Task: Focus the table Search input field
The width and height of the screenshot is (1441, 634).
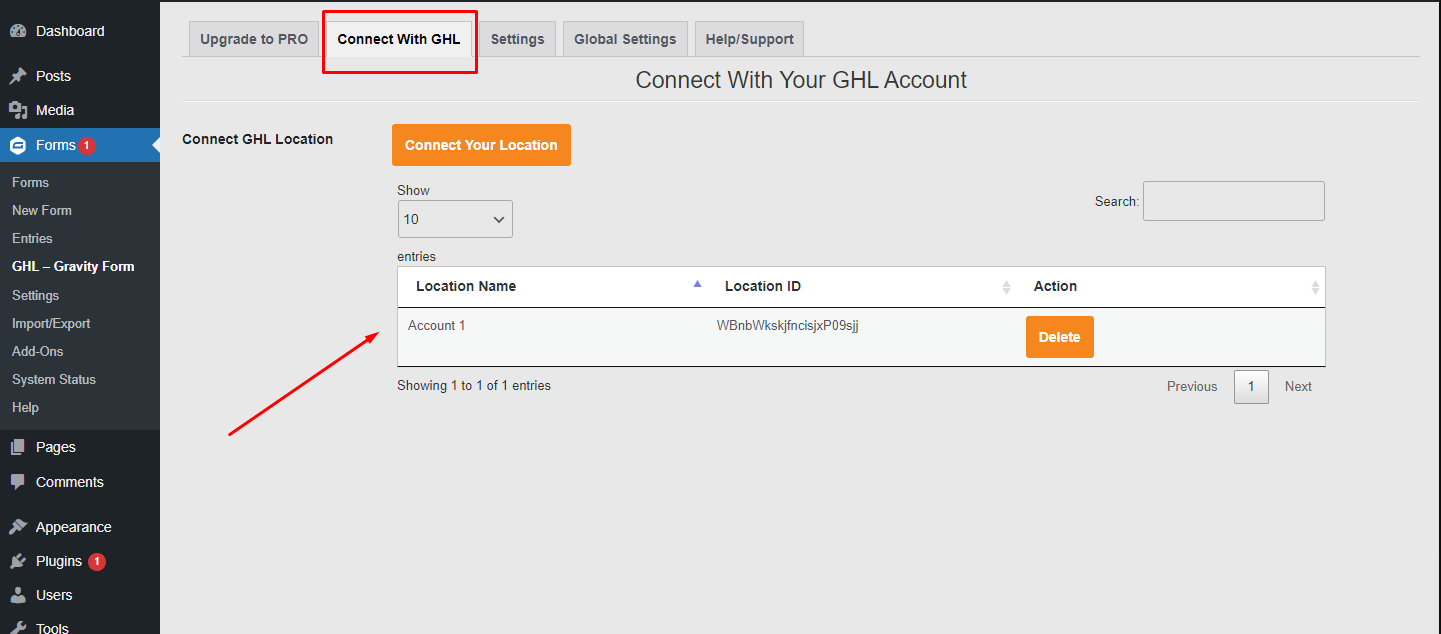Action: tap(1234, 201)
